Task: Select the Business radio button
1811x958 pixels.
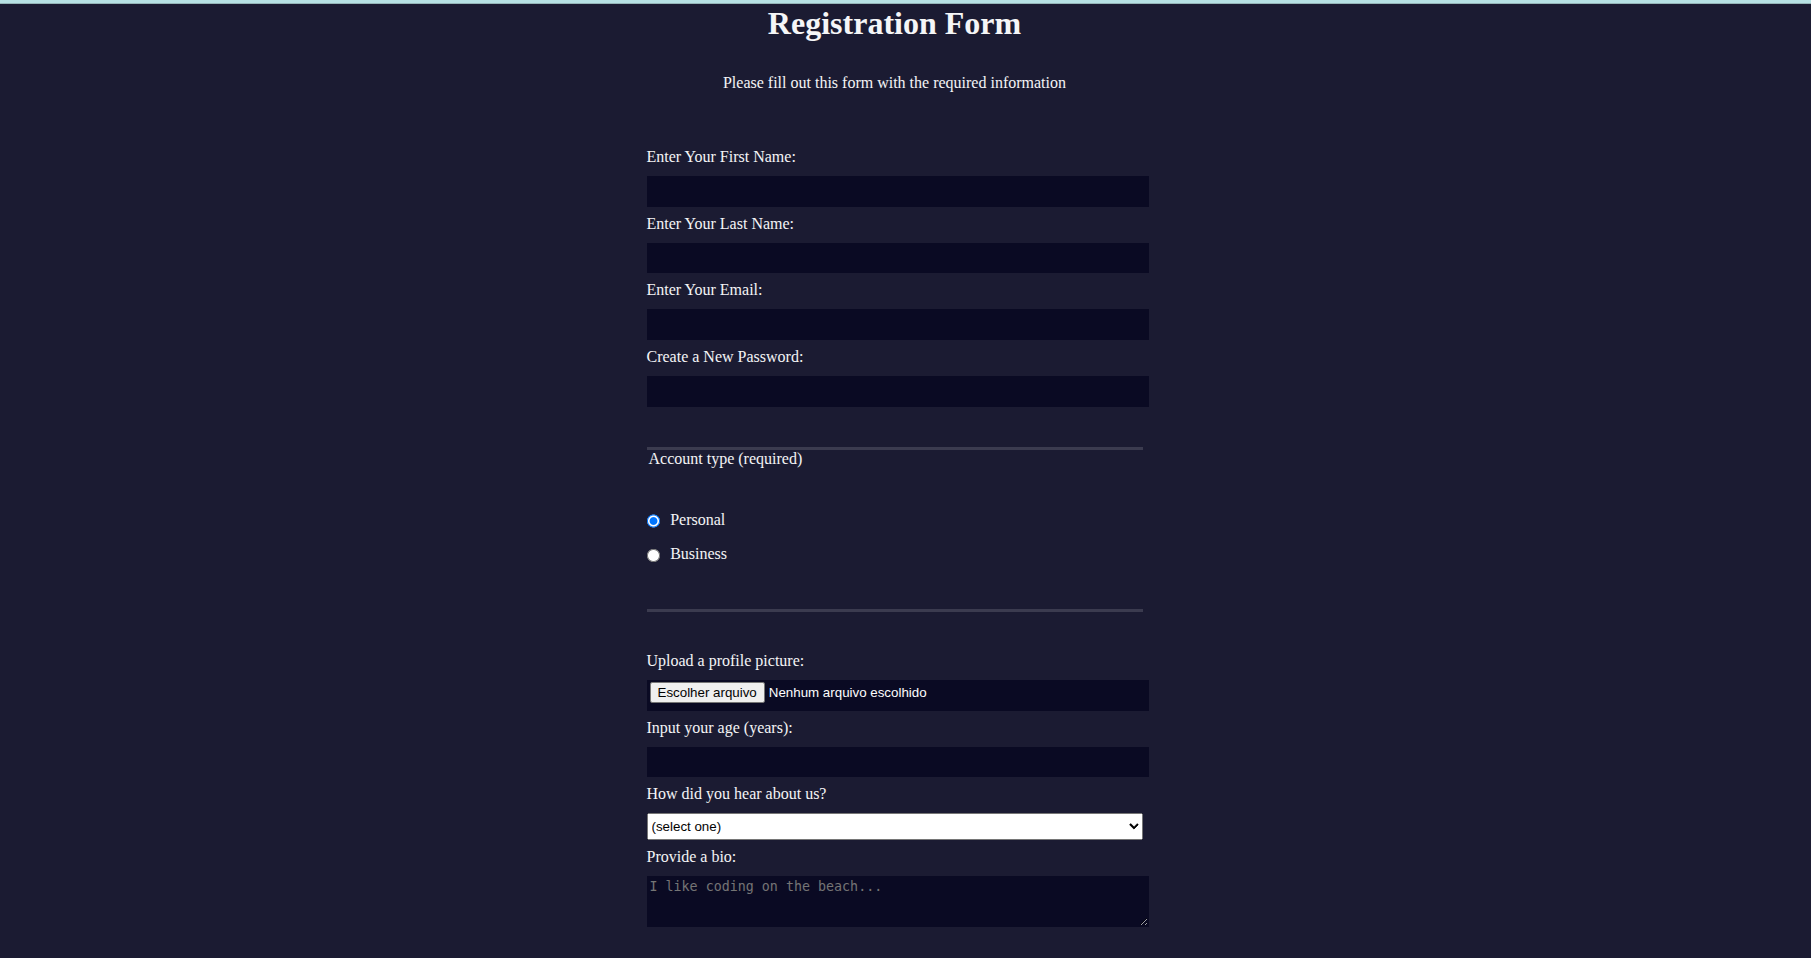Action: [x=654, y=555]
